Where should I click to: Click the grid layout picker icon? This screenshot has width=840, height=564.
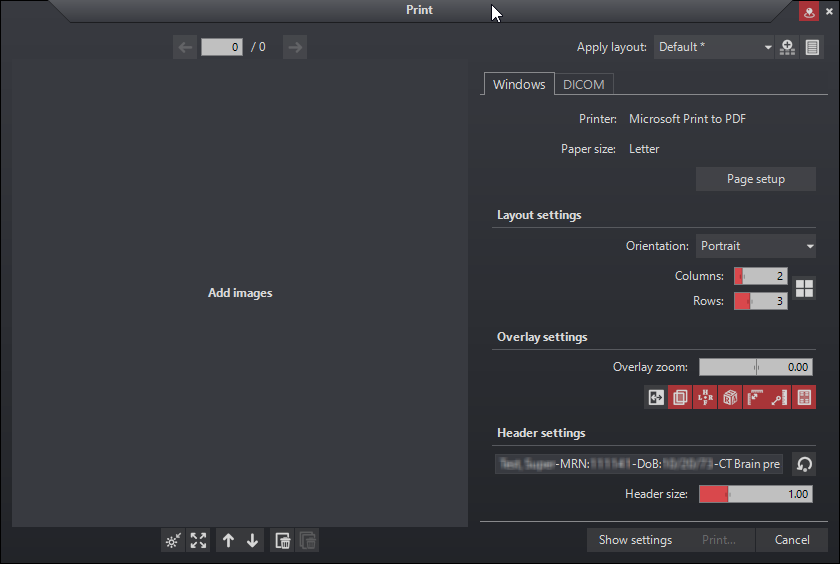pos(804,289)
